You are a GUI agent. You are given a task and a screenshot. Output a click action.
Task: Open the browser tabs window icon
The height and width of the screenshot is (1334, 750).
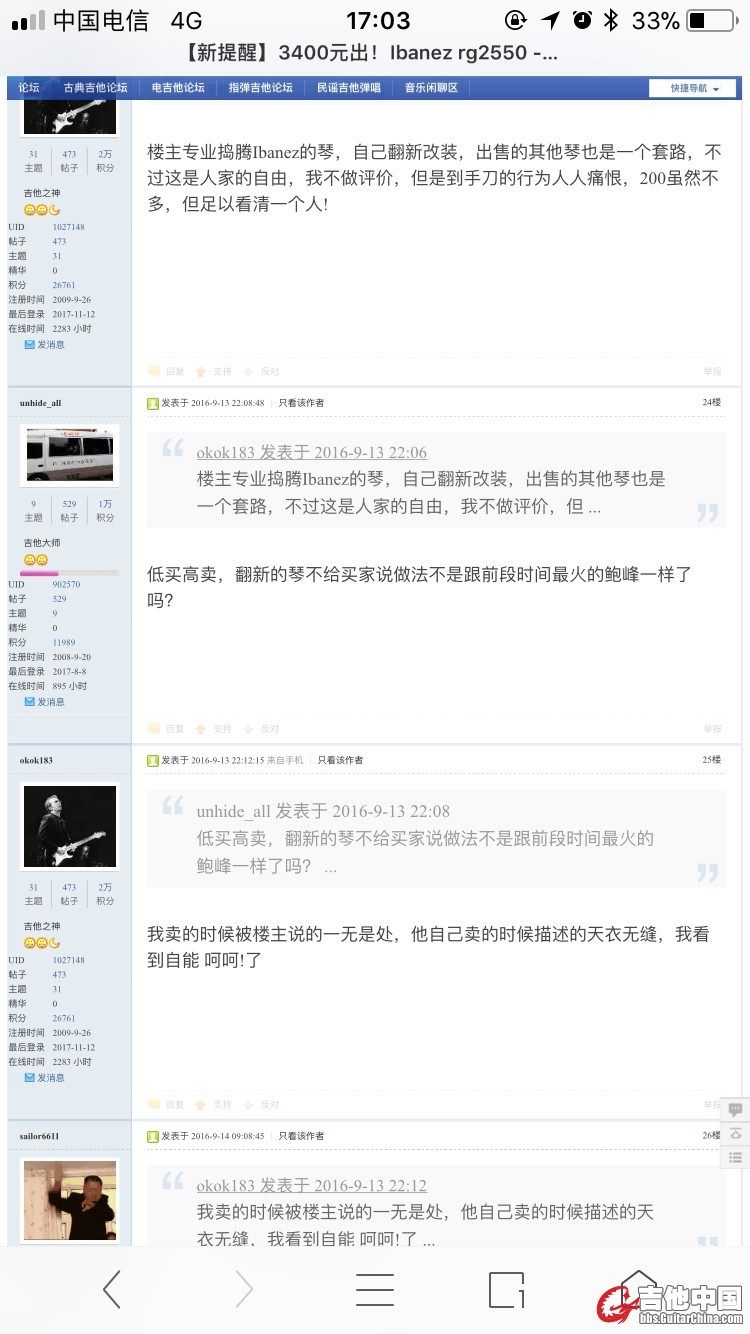[x=507, y=1290]
